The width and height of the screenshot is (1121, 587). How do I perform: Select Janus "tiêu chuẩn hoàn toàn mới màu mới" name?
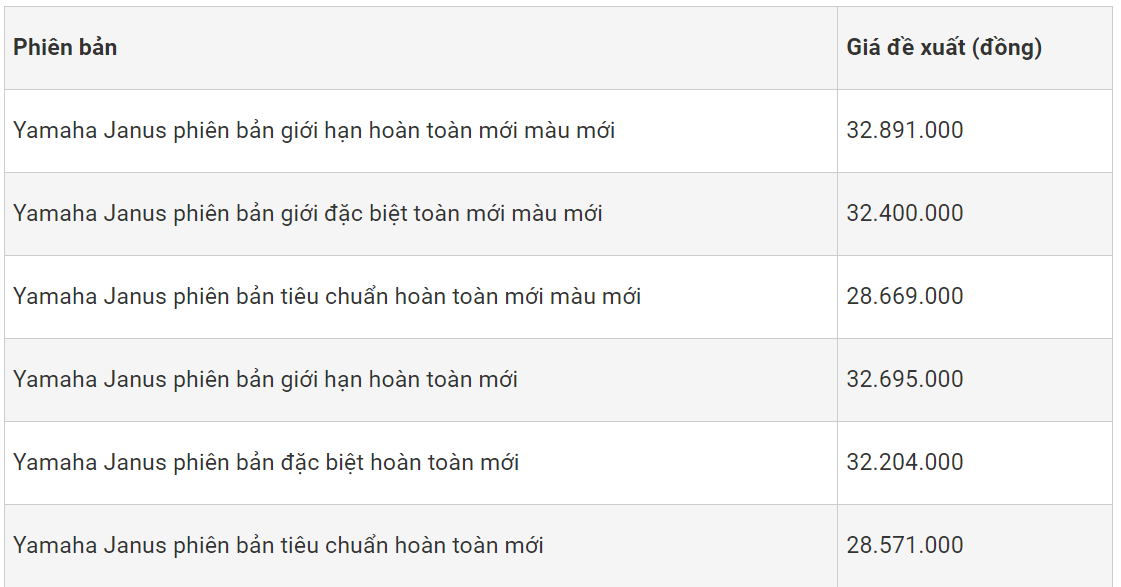[x=327, y=296]
